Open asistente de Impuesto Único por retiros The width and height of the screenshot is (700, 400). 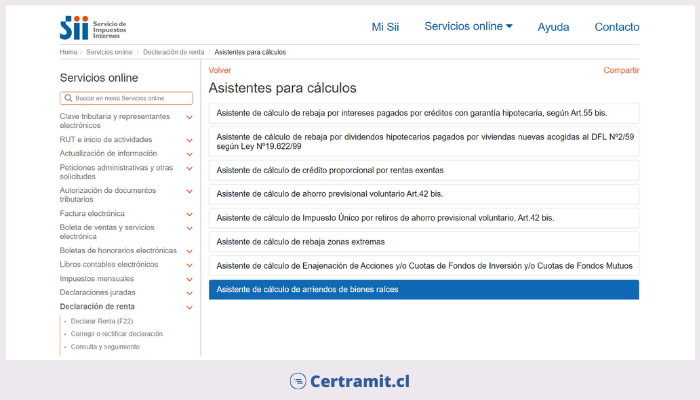pyautogui.click(x=424, y=218)
